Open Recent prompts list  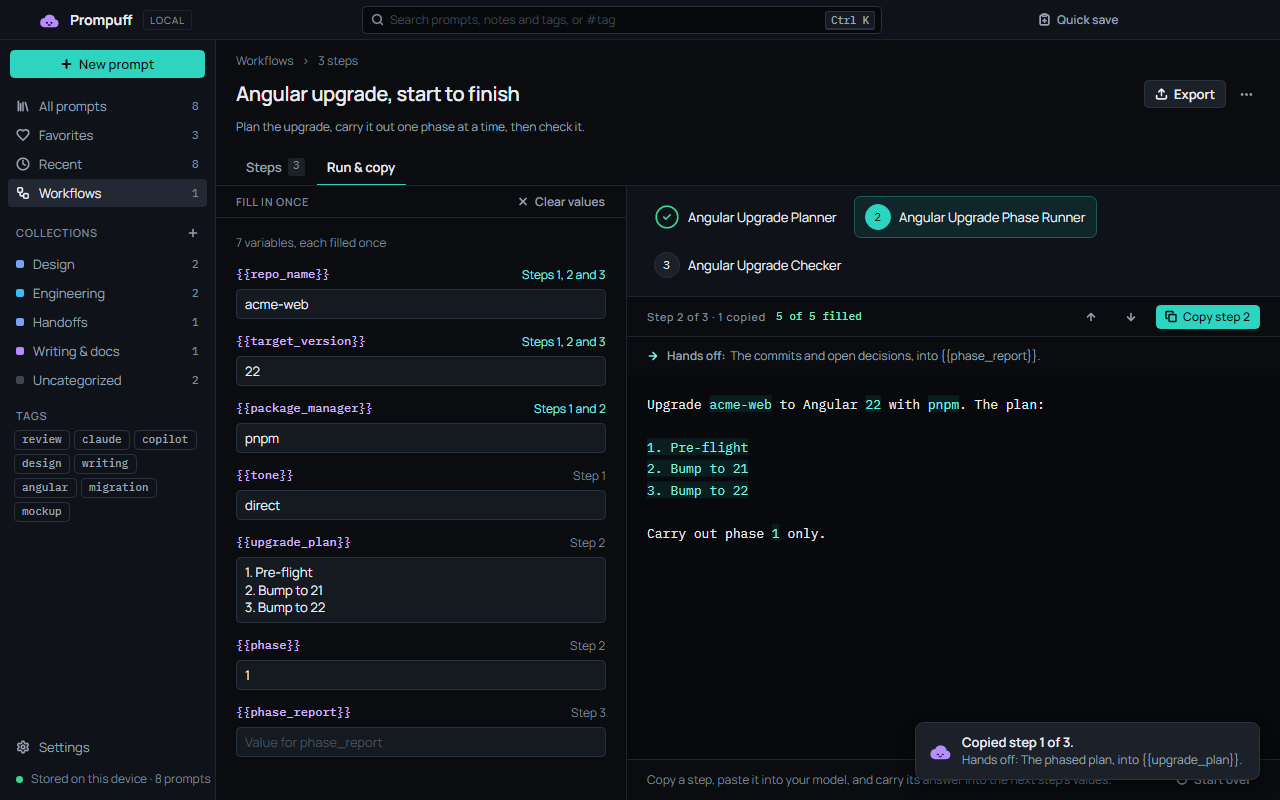click(107, 164)
